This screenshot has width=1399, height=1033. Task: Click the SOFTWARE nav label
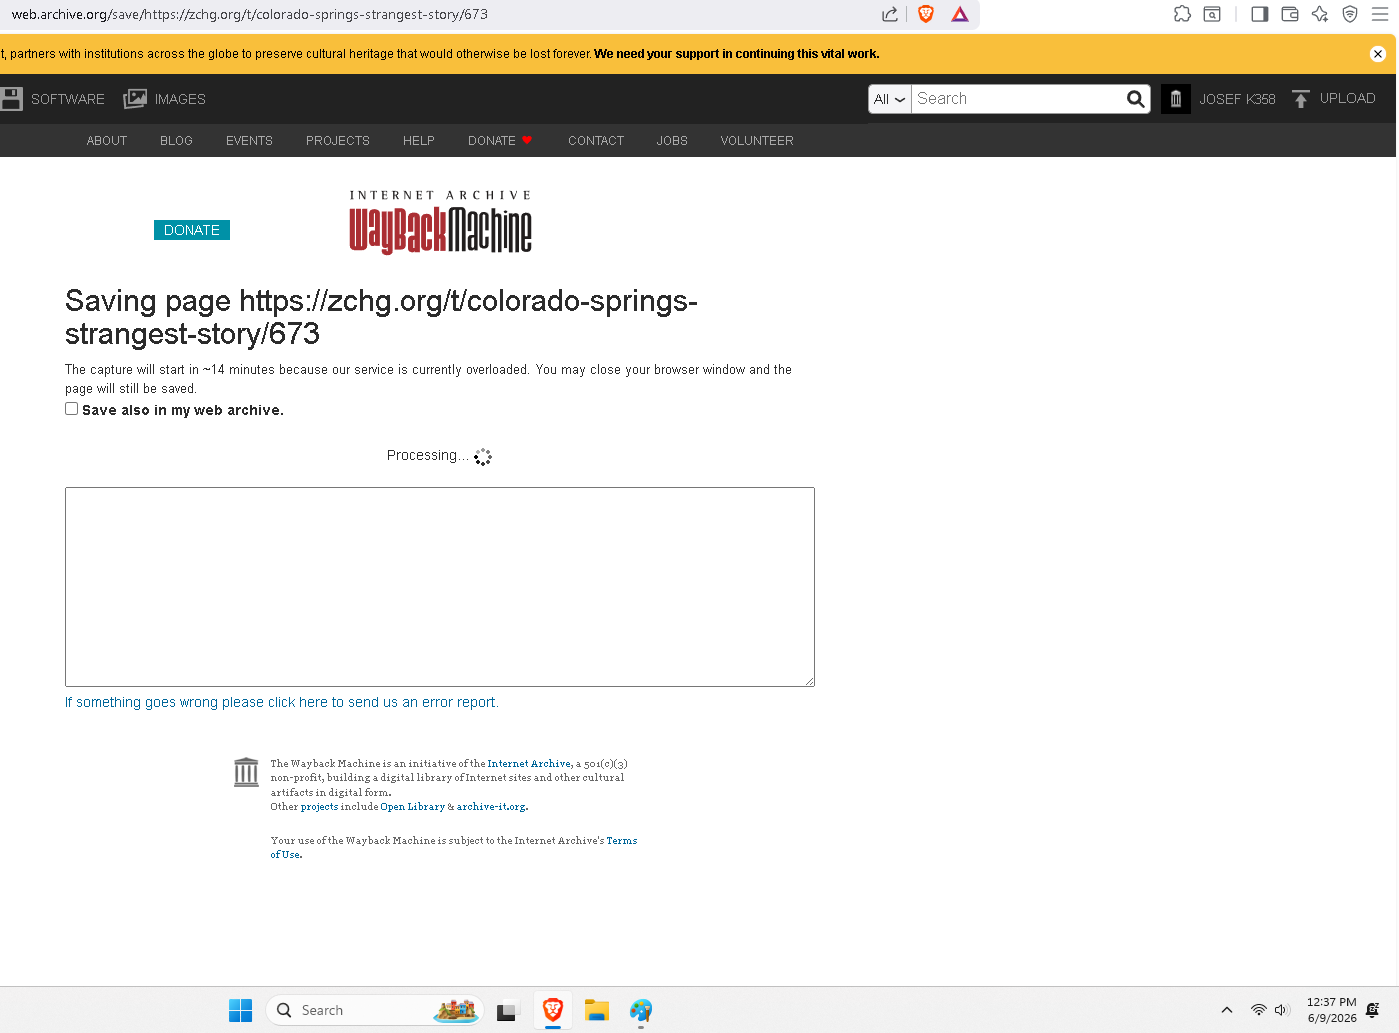68,99
